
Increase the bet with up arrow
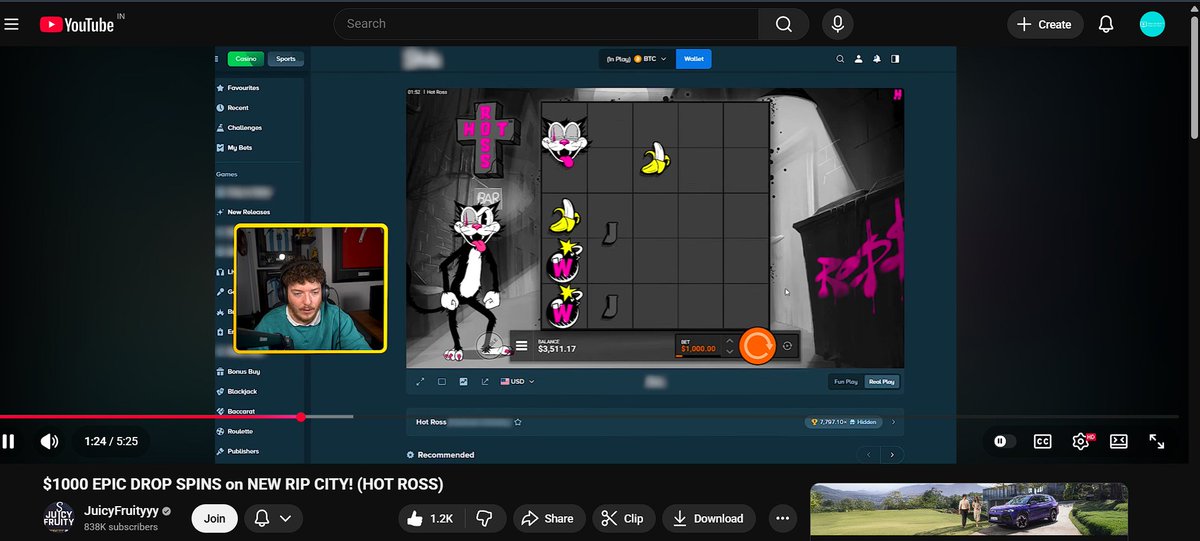(x=729, y=341)
